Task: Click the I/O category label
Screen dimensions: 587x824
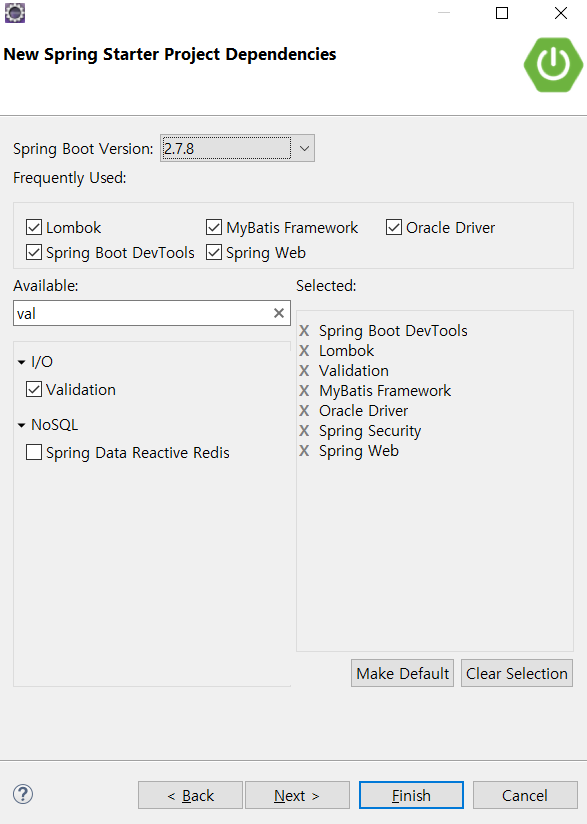Action: coord(42,362)
